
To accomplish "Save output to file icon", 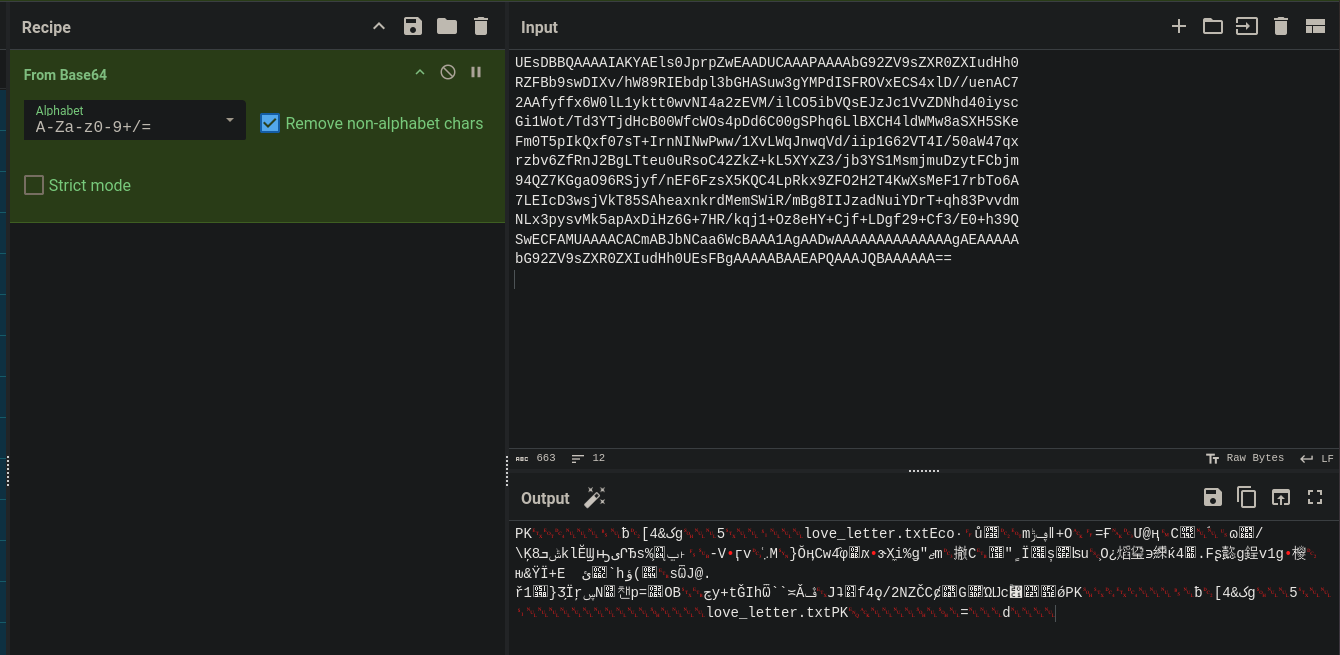I will click(1213, 497).
